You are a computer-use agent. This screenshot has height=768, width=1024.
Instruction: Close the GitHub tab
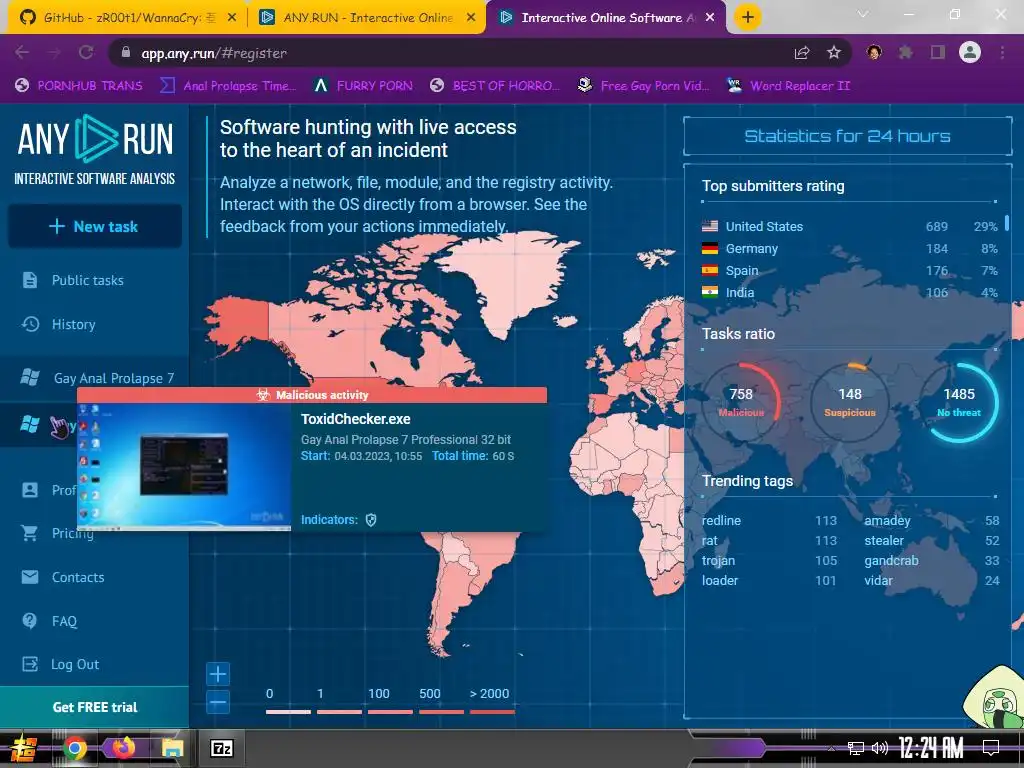232,18
